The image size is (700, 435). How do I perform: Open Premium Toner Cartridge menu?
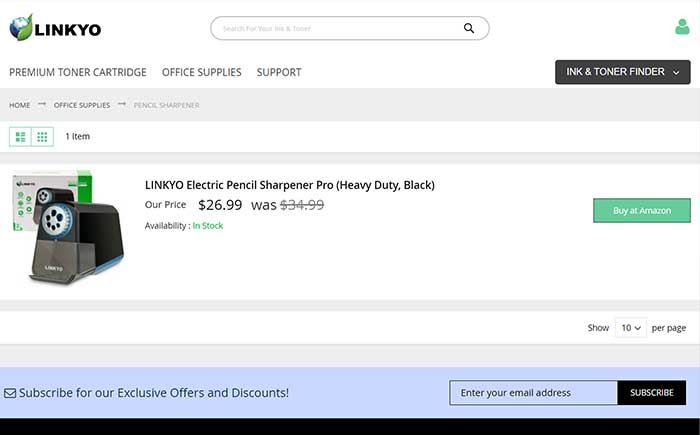pyautogui.click(x=78, y=72)
